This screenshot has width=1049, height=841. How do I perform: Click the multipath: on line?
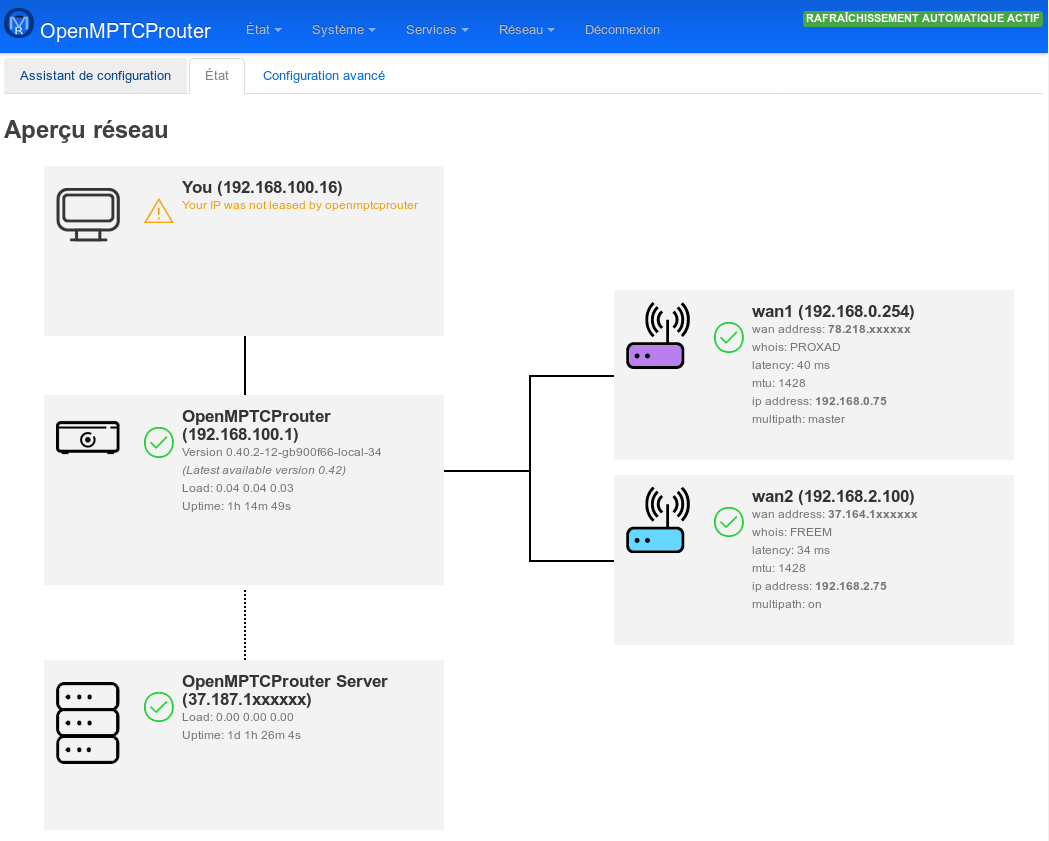click(x=786, y=604)
